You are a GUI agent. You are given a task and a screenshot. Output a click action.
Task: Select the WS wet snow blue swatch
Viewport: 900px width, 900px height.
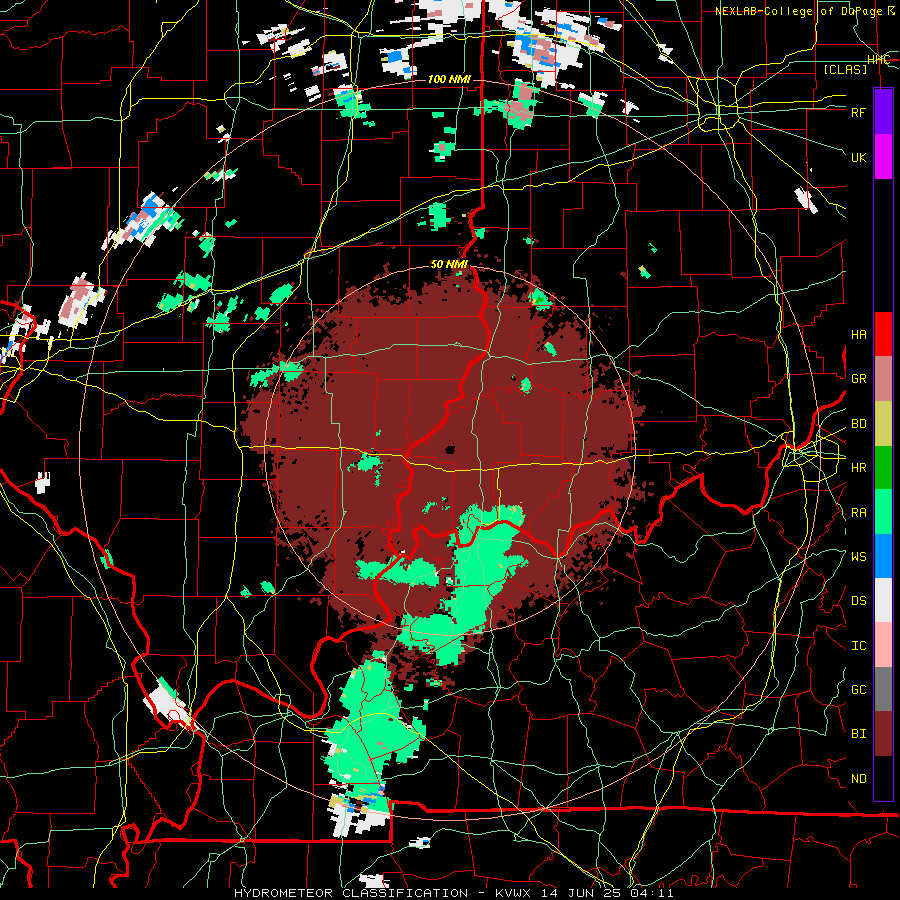click(x=883, y=556)
